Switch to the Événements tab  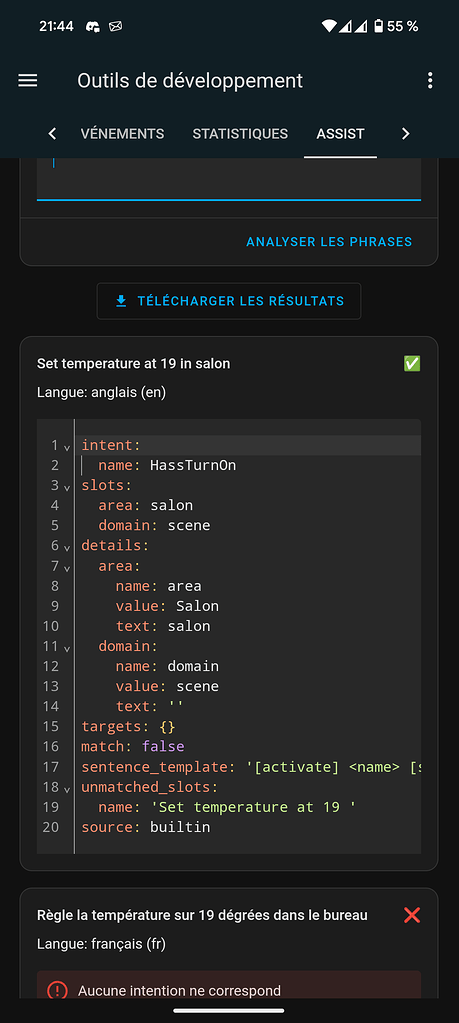123,134
